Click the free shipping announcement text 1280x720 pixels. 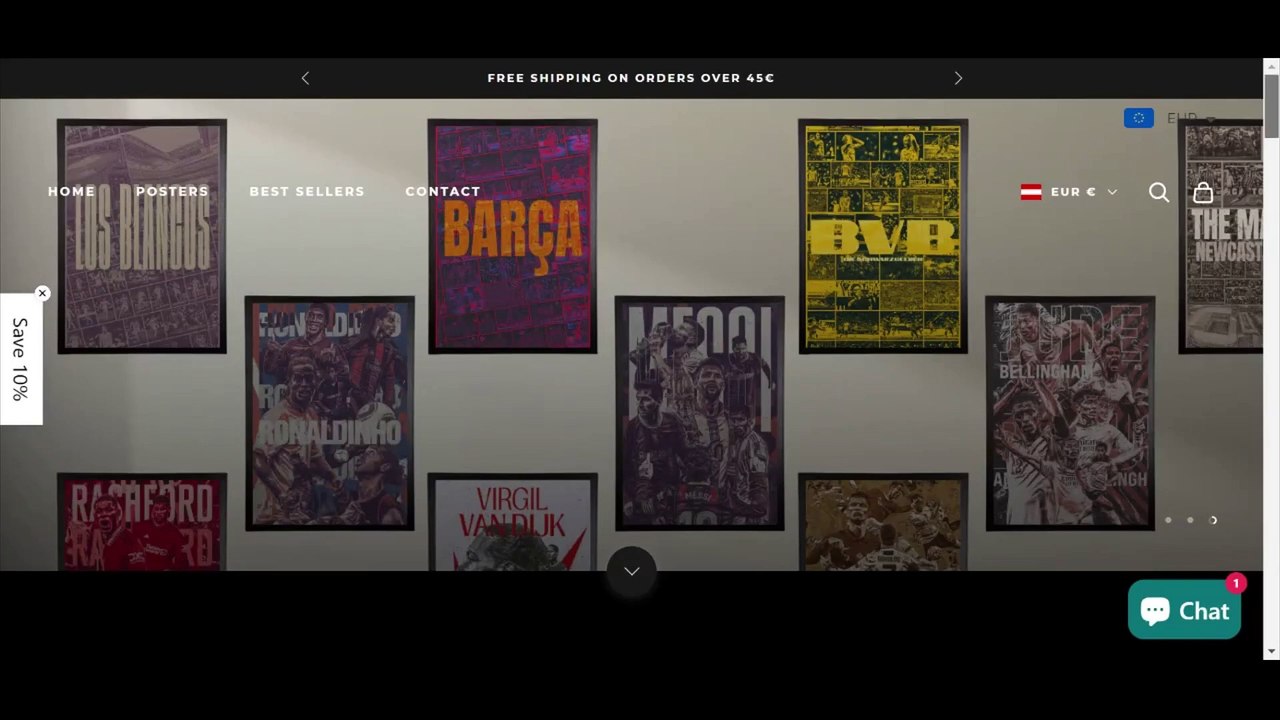click(x=631, y=78)
